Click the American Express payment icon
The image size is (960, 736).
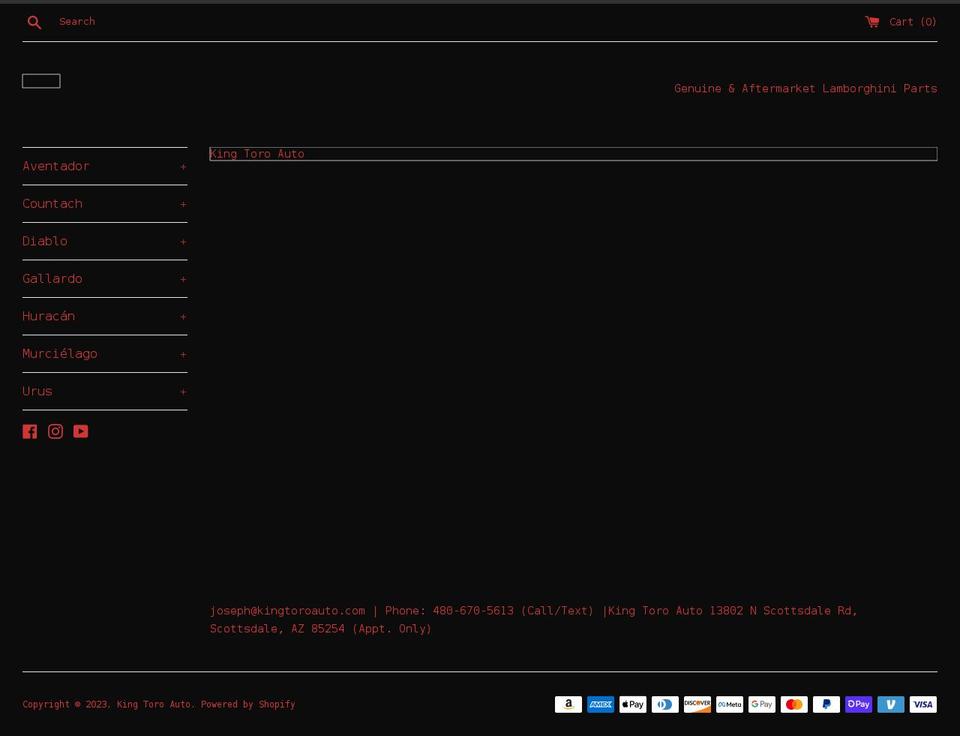(601, 704)
